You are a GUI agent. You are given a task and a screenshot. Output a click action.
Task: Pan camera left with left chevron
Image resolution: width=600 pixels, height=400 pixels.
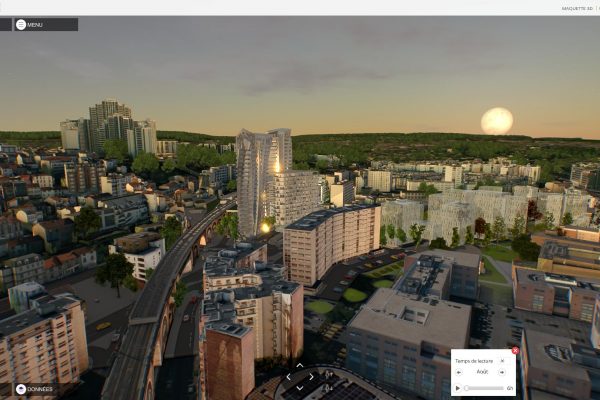click(x=289, y=377)
